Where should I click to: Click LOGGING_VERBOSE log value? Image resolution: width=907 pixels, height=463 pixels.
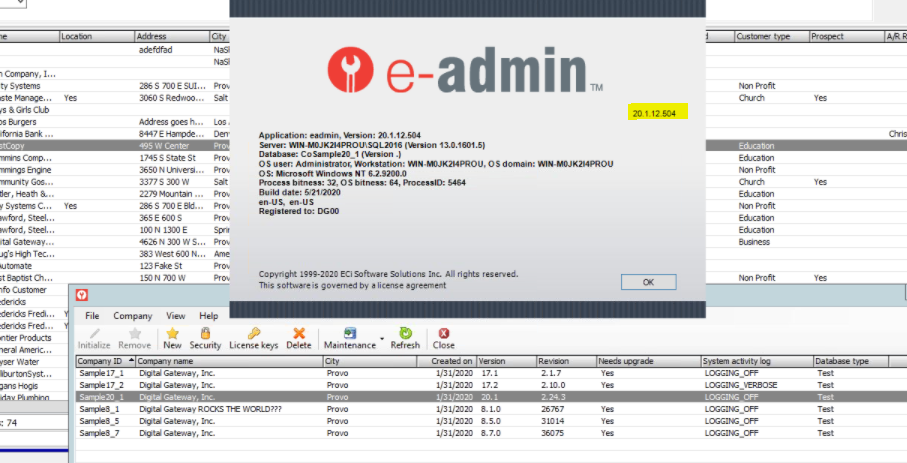pos(740,385)
